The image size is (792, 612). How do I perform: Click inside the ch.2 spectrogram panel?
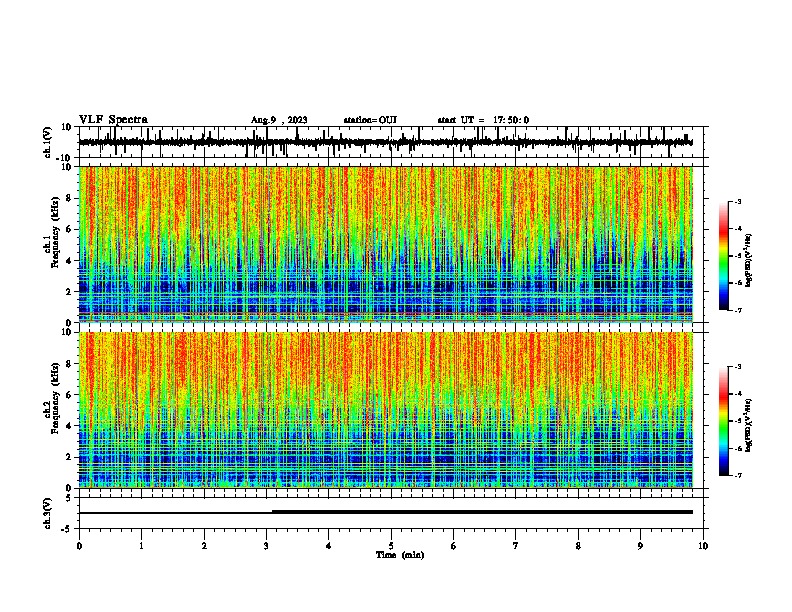tap(385, 410)
